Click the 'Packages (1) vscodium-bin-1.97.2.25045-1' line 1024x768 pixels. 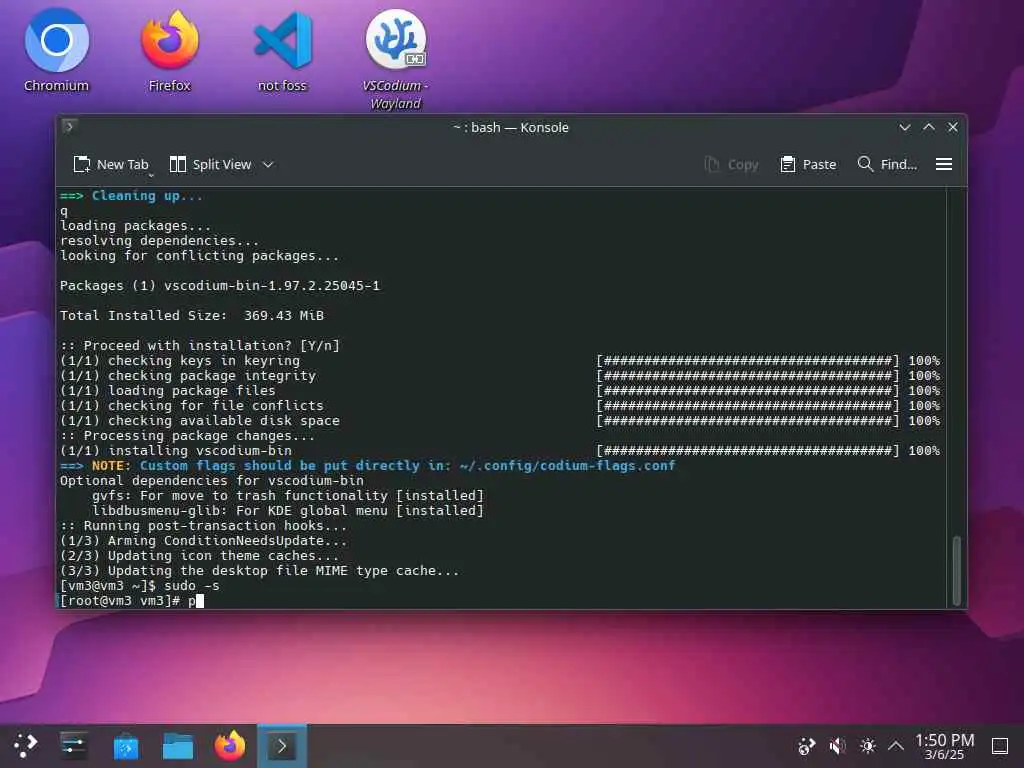click(219, 285)
